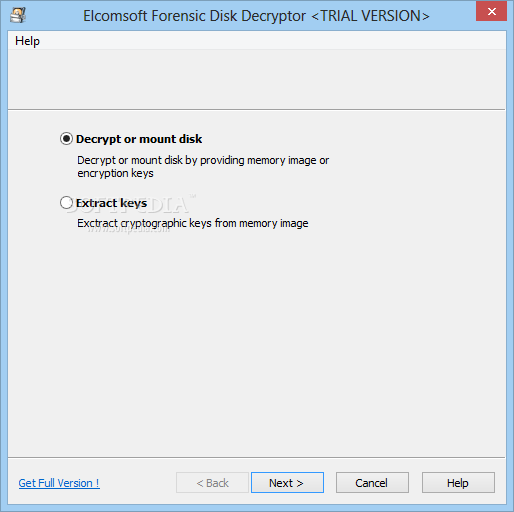
Task: Click the empty menu bar area beside Help
Action: 273,41
